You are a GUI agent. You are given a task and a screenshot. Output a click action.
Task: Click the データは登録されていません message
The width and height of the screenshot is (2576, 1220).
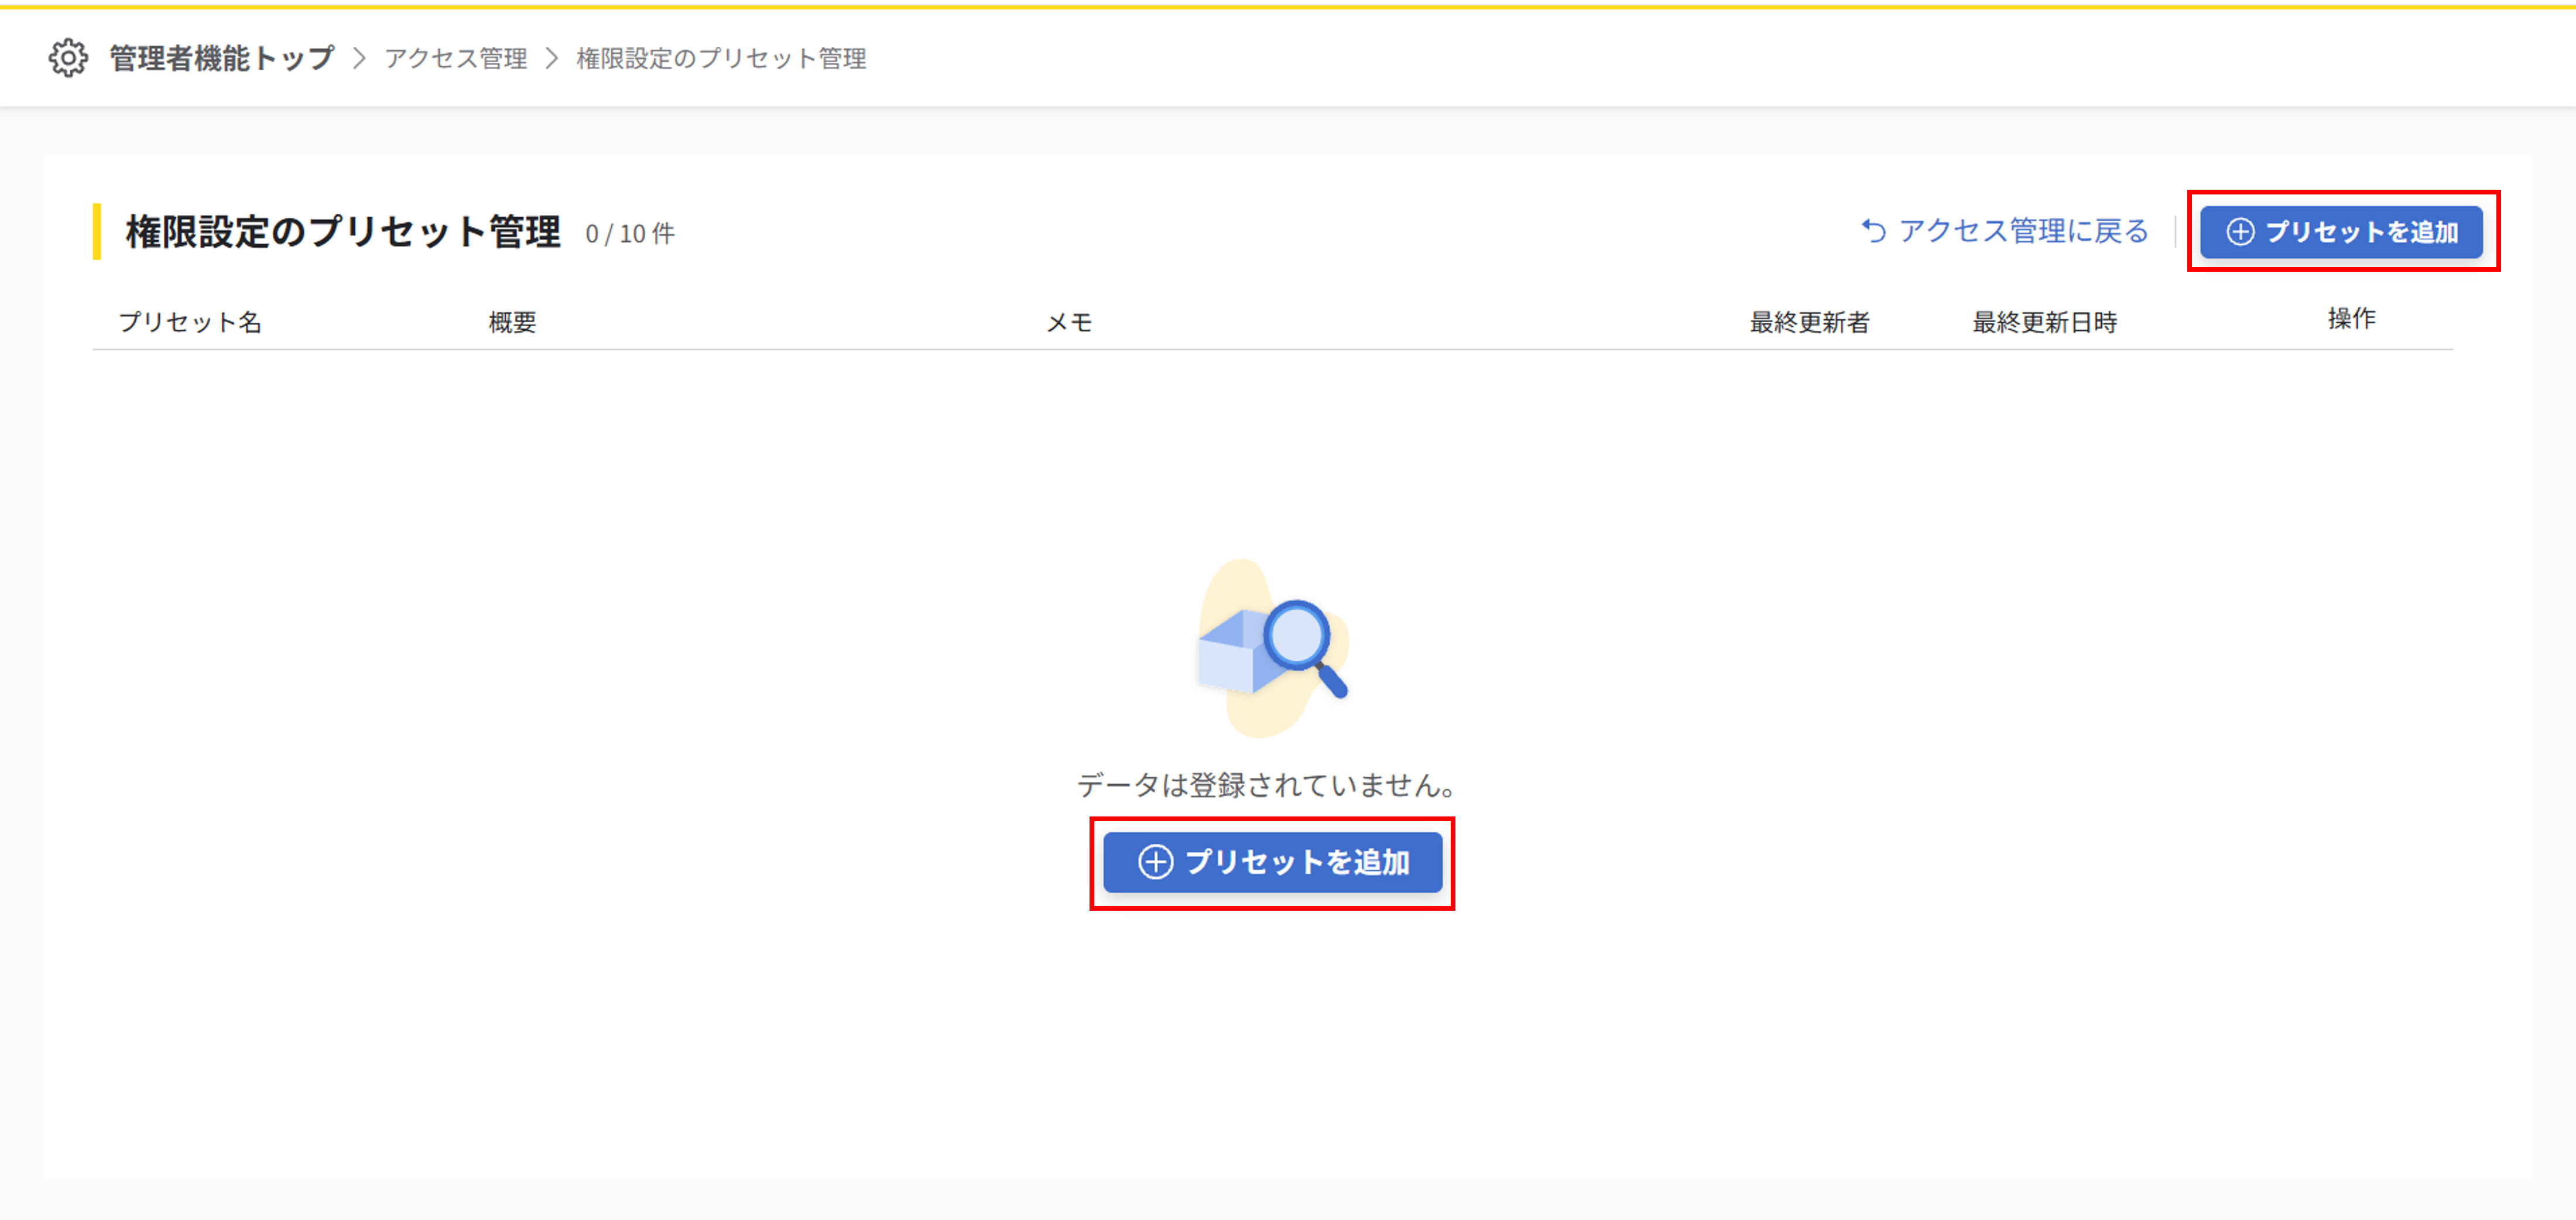(x=1267, y=785)
